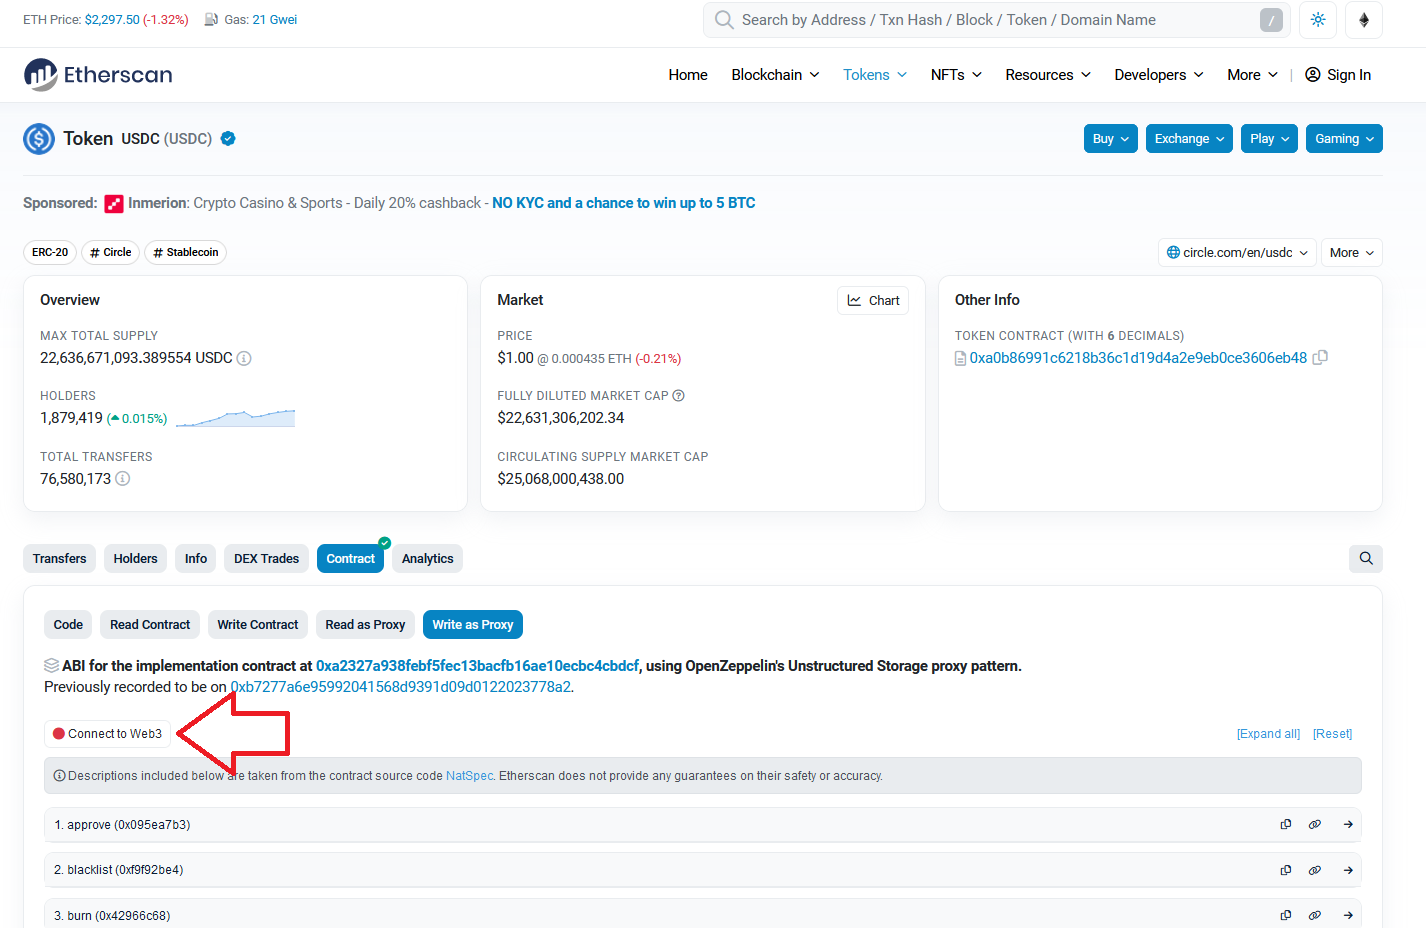Open the circle.com/en/usdc link dropdown
Screen dimensions: 1426x928
coord(1237,253)
